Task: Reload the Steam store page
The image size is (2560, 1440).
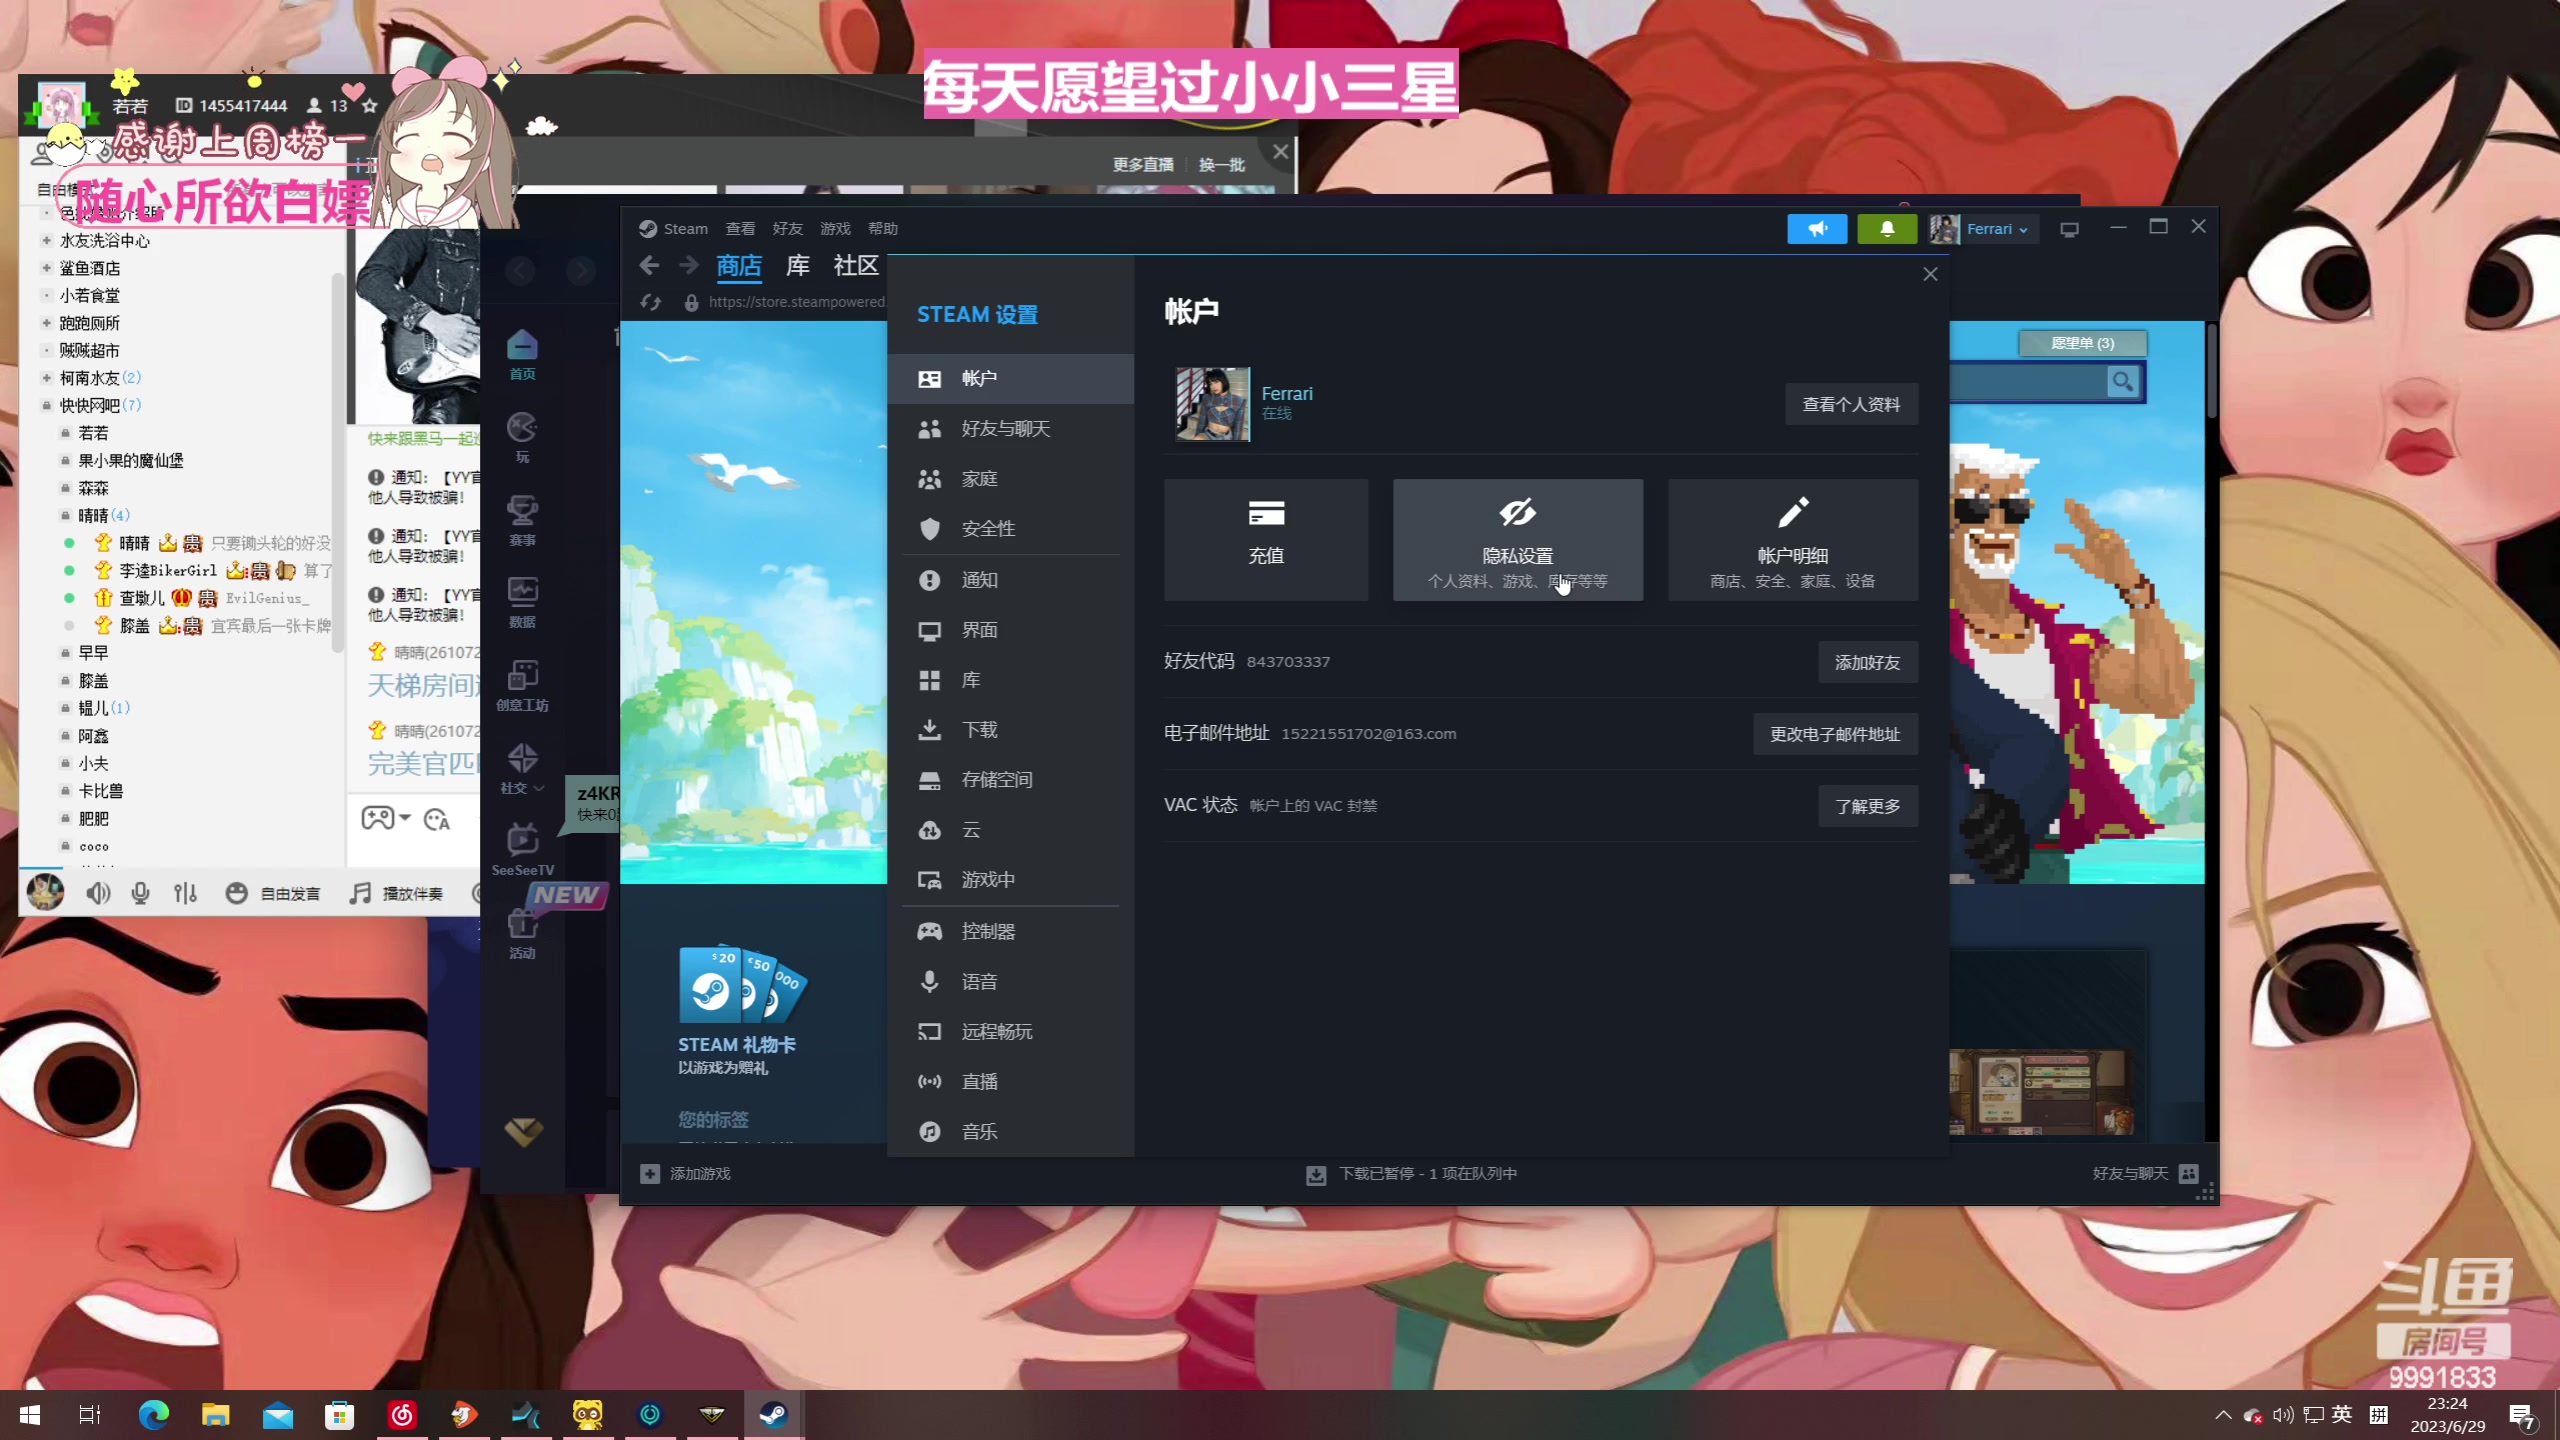Action: (651, 302)
